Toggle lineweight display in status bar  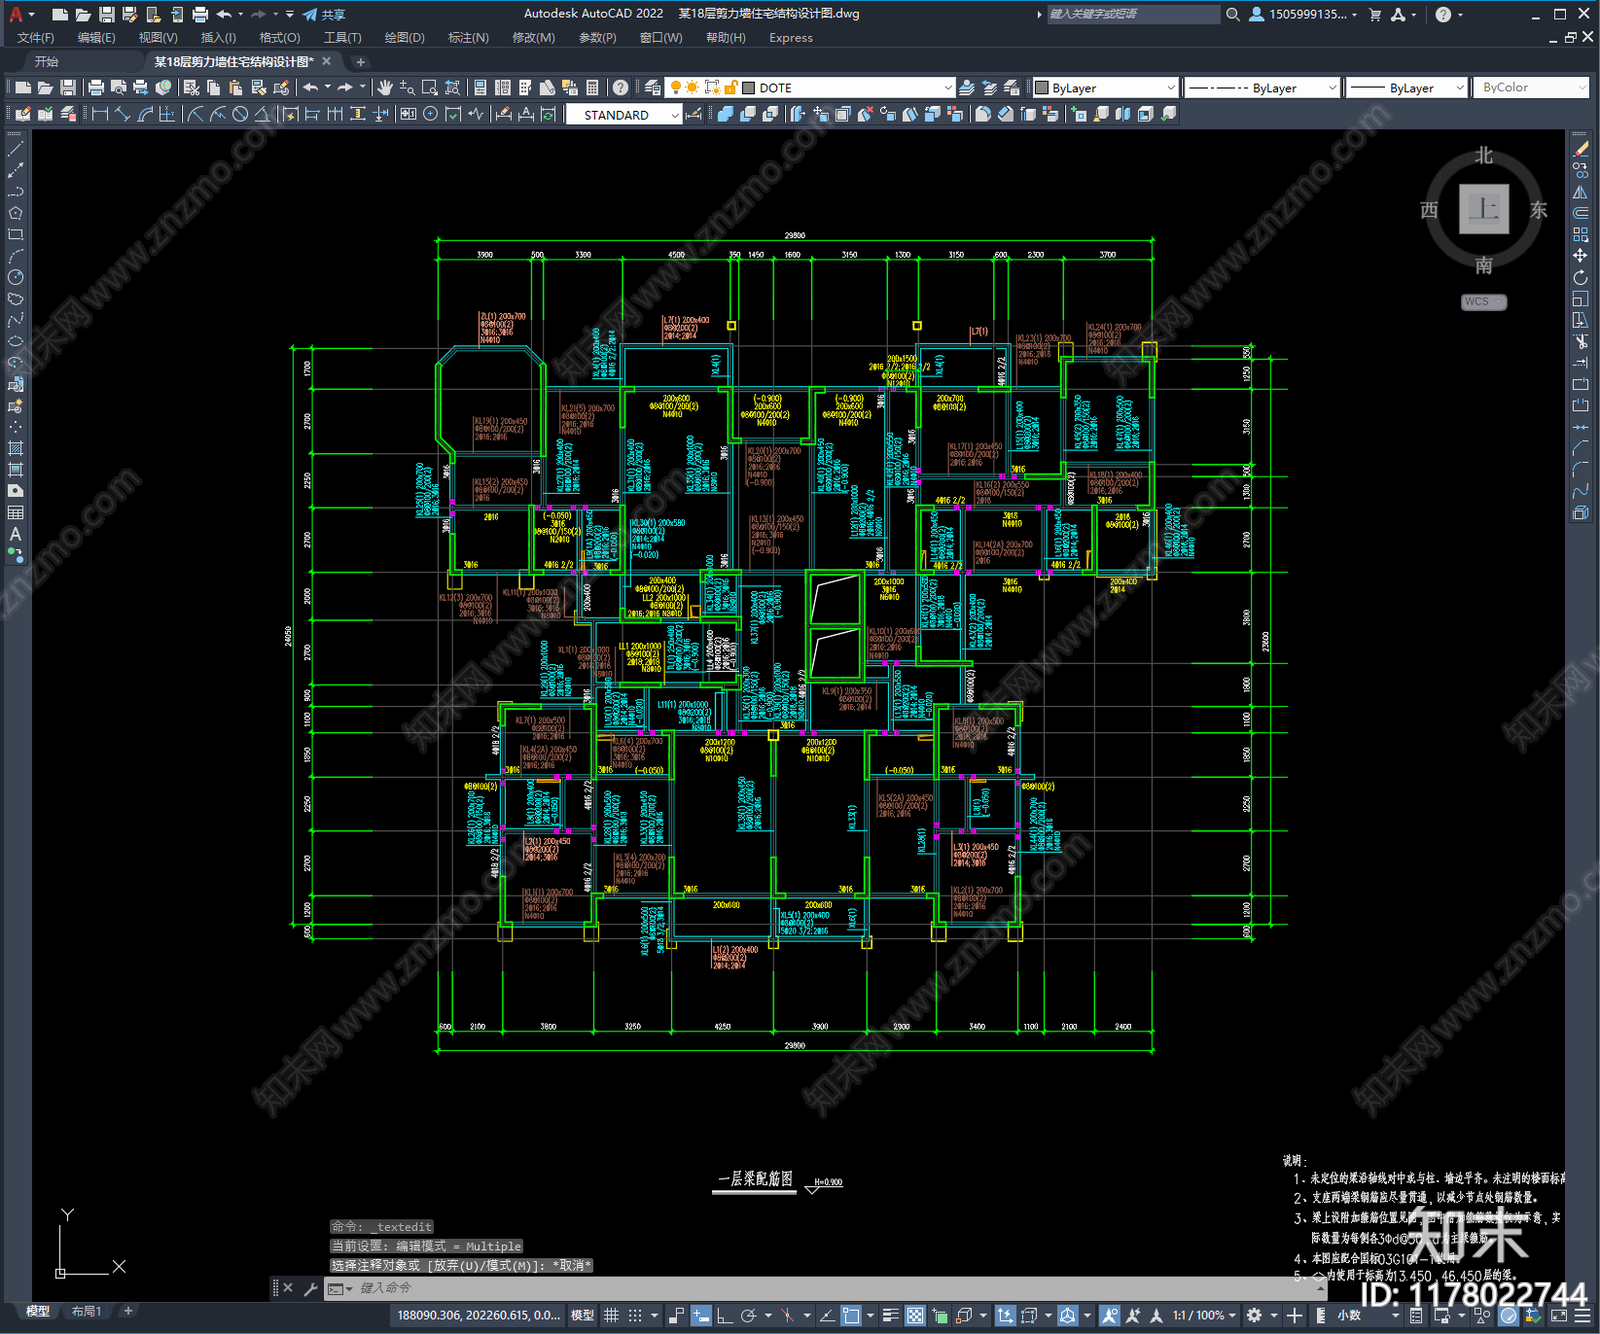890,1315
